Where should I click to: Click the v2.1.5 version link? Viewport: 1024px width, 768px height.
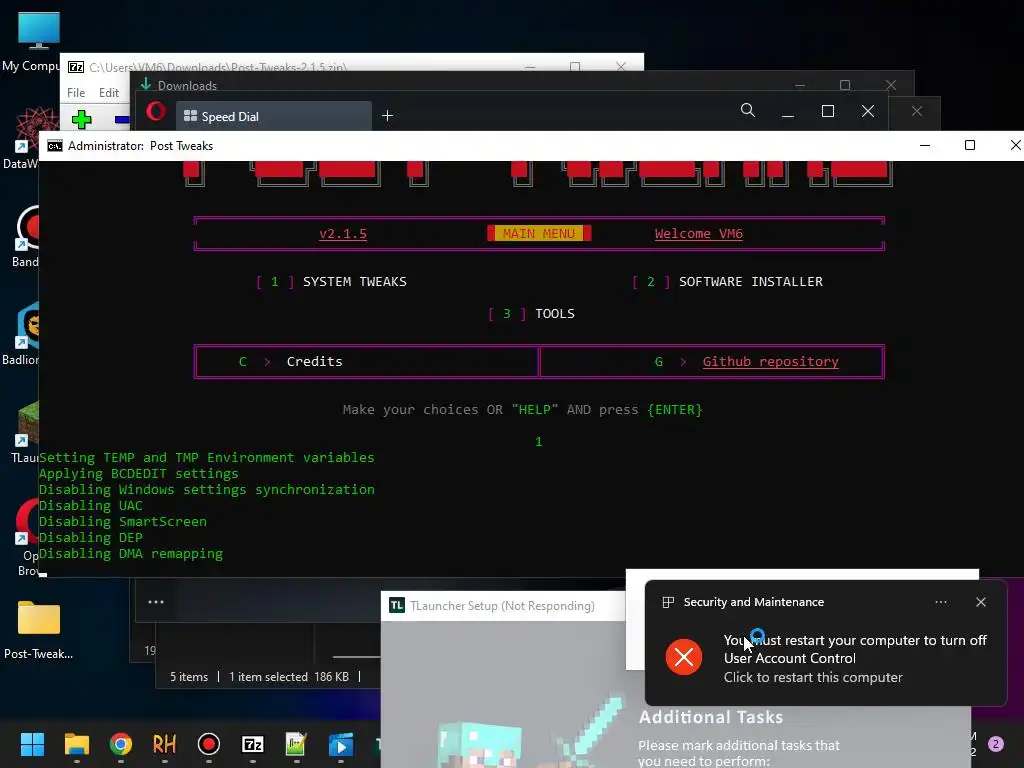(x=343, y=234)
